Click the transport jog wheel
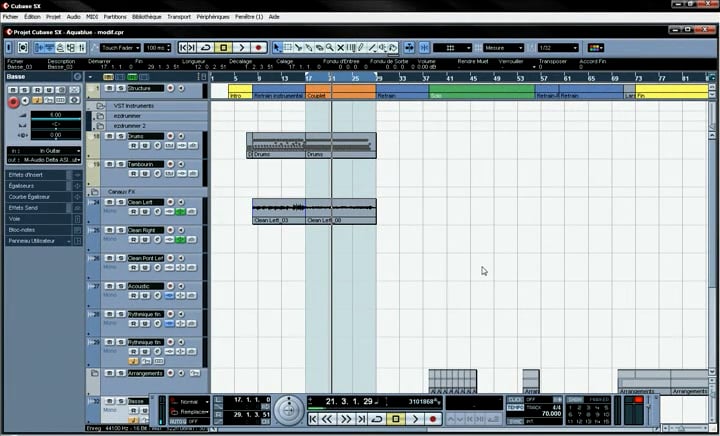 (289, 410)
